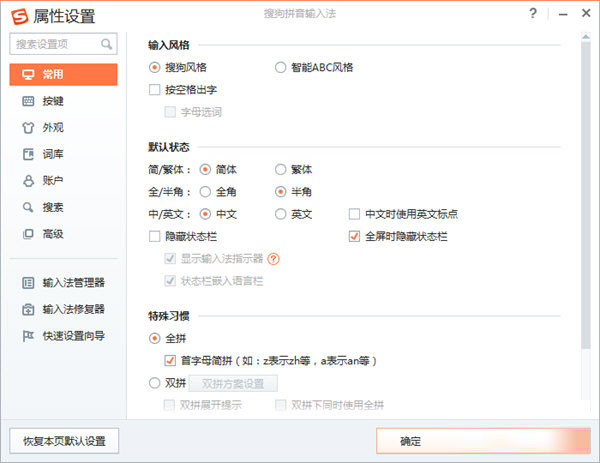Open the 高级 (advanced) settings section
Image resolution: width=600 pixels, height=463 pixels.
(x=52, y=234)
